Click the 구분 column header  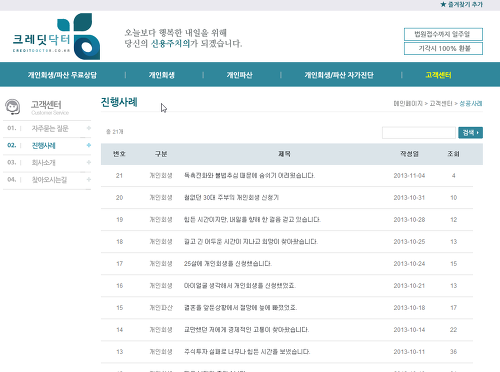click(161, 154)
